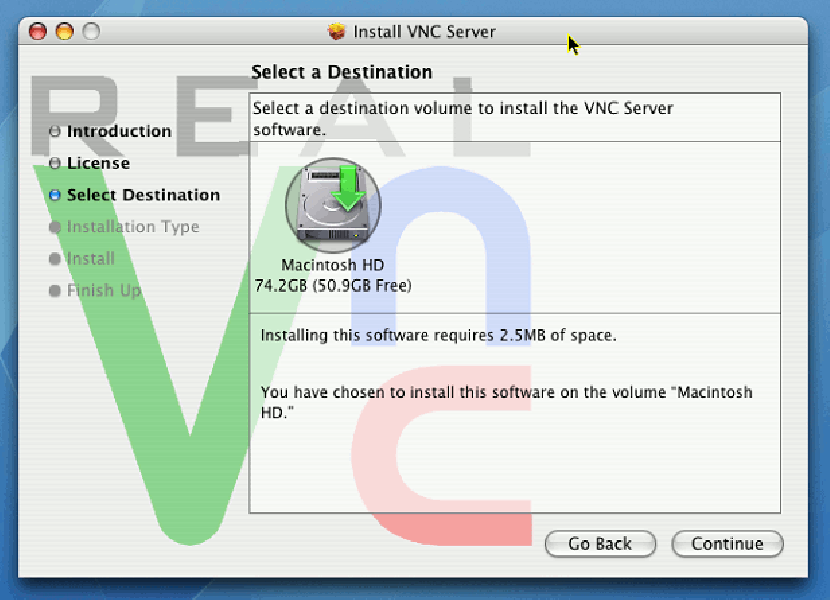Click the Install VNC Server window title

click(x=425, y=32)
